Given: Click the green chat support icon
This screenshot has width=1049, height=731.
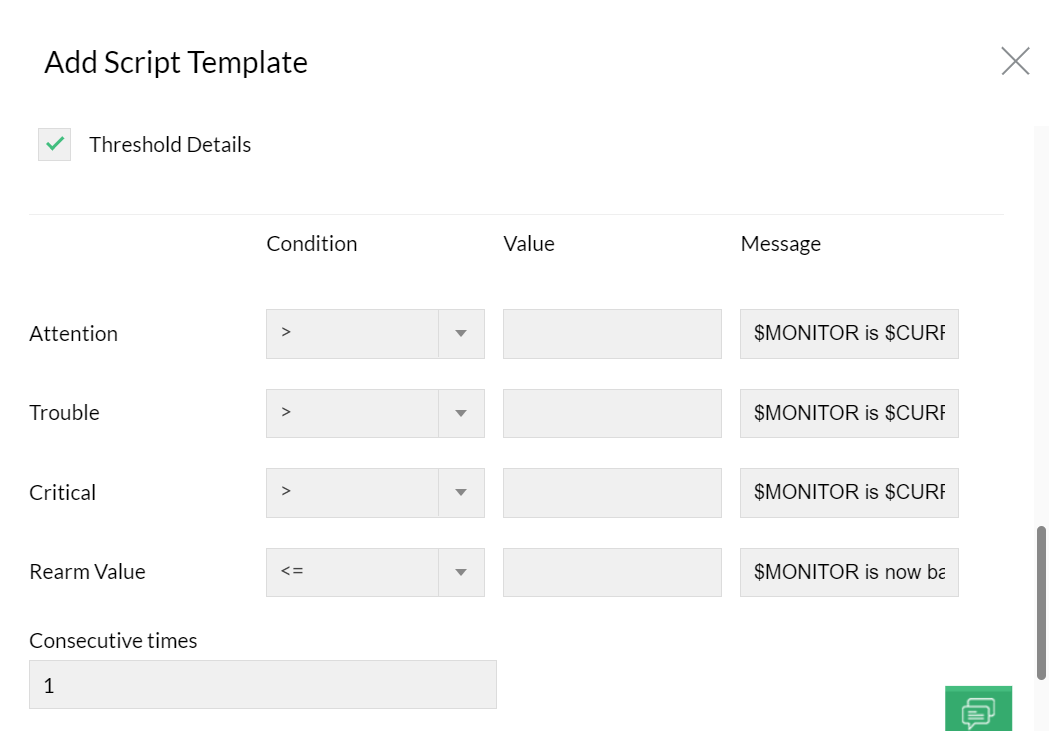Looking at the screenshot, I should pos(978,709).
